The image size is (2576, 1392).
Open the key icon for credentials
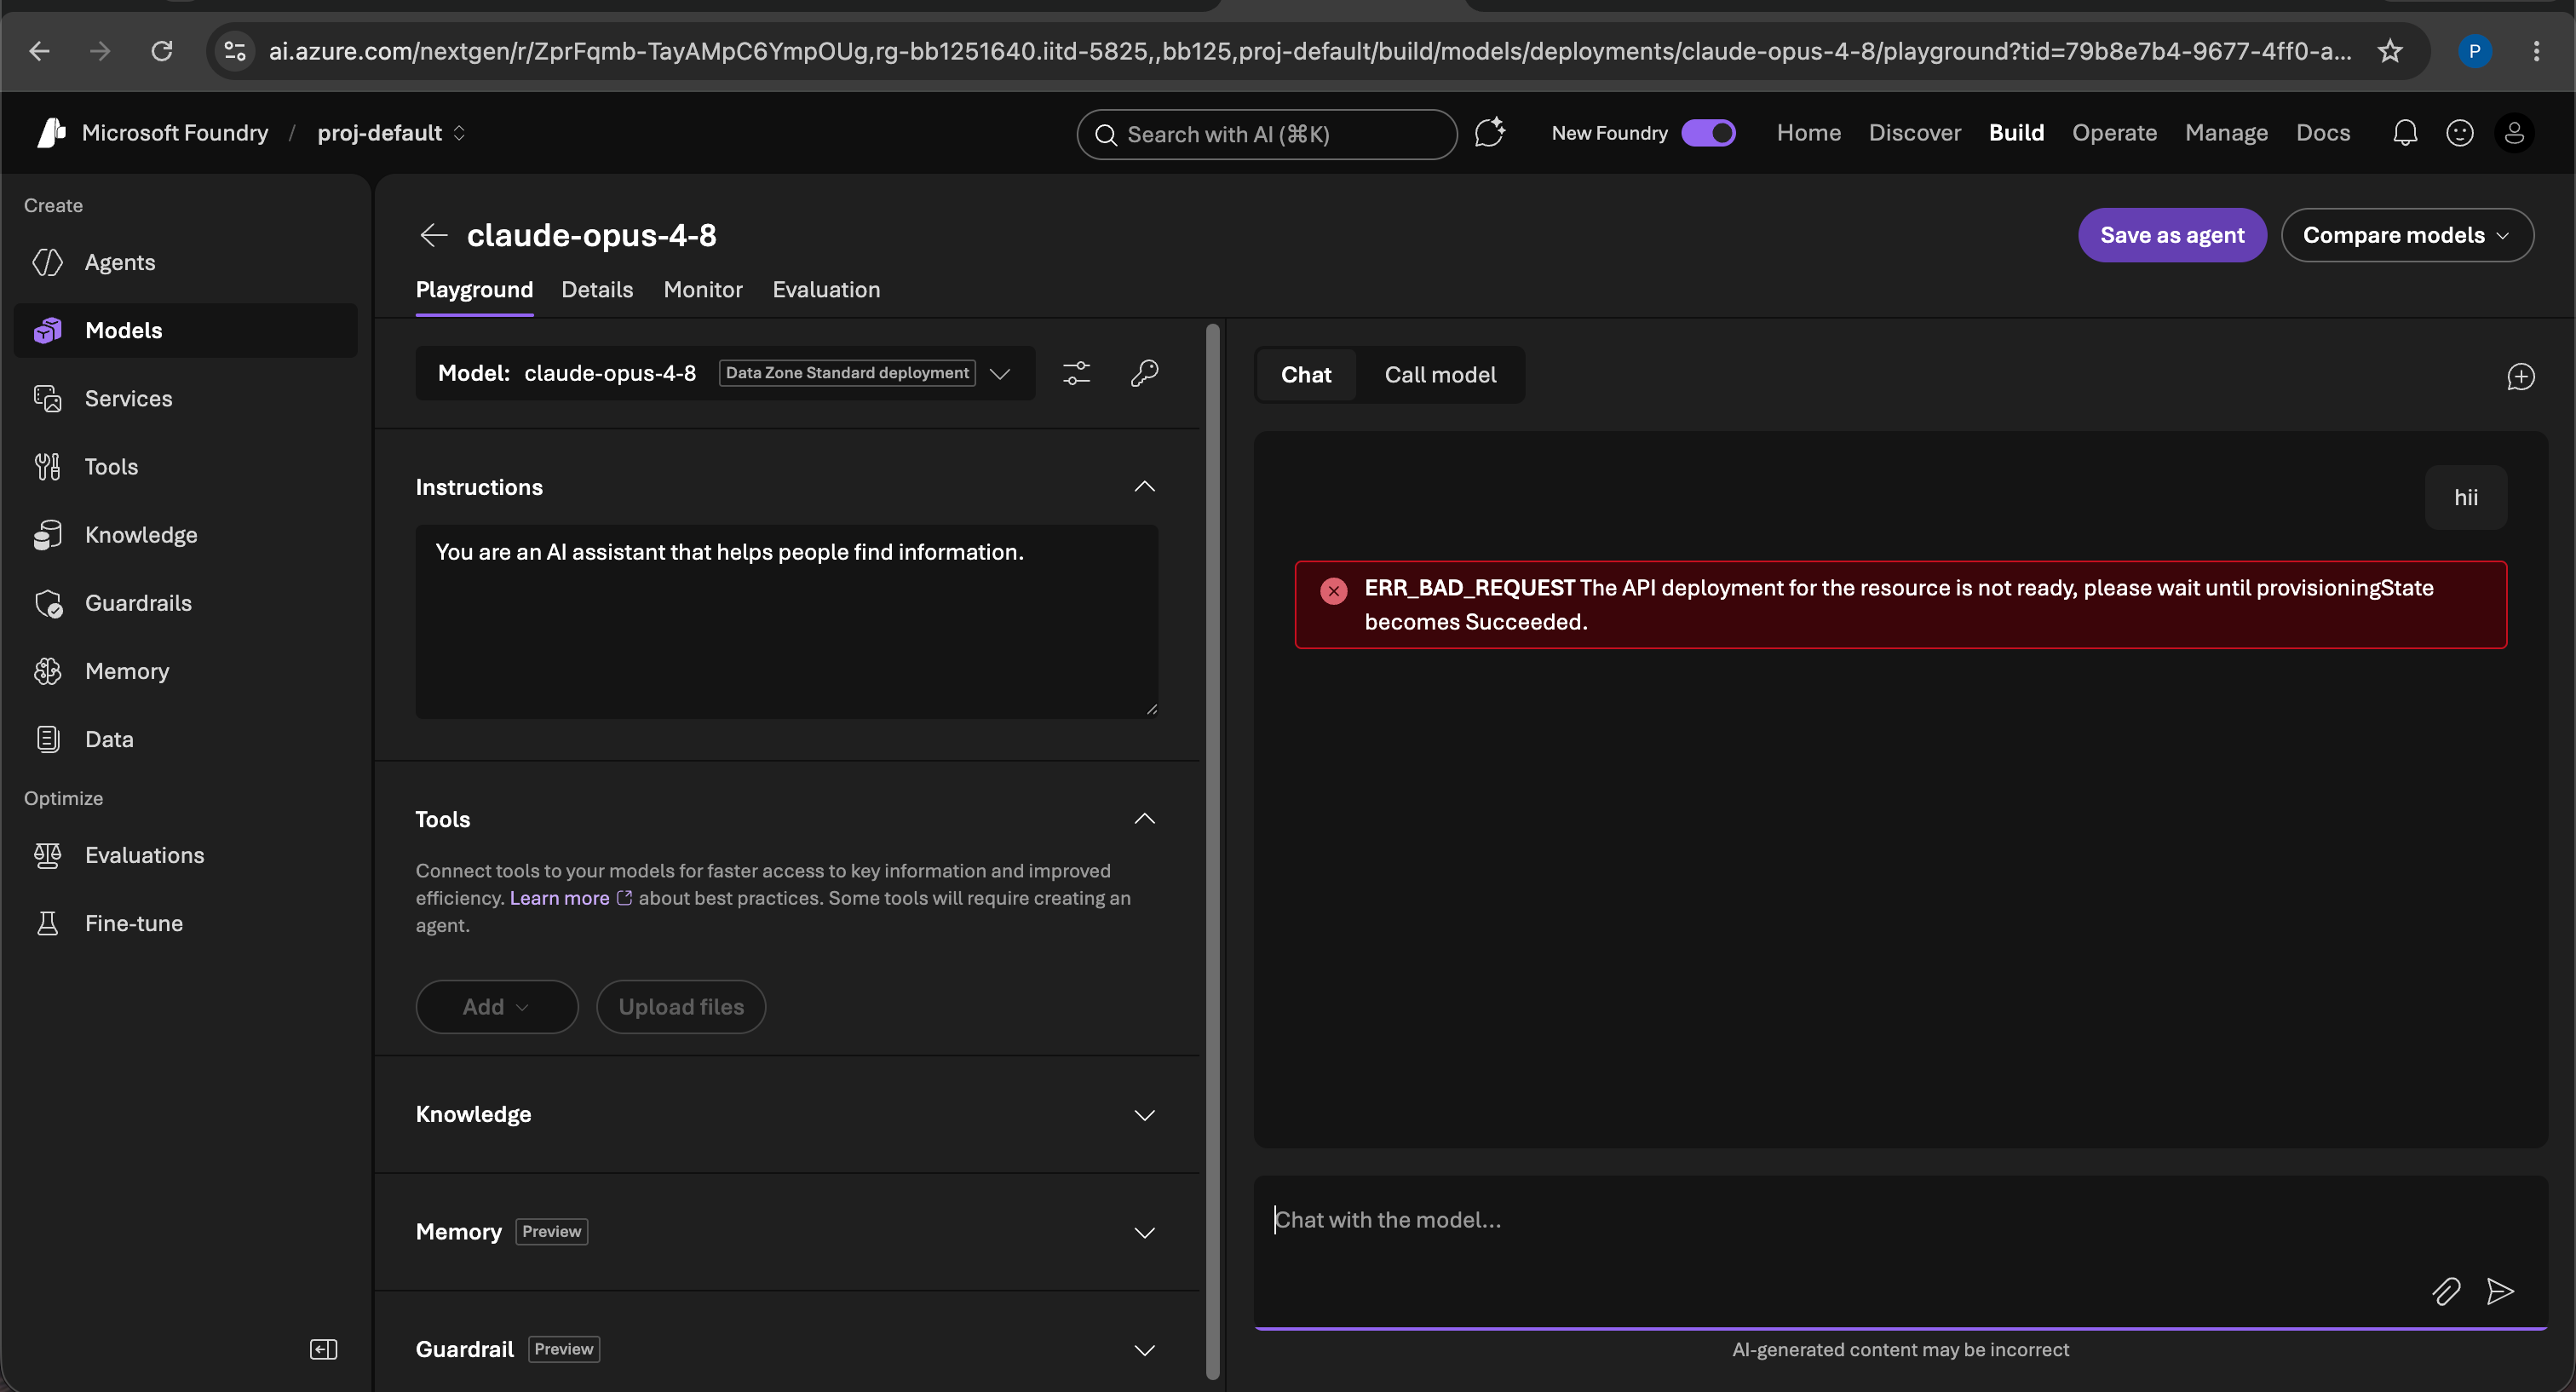[x=1144, y=373]
